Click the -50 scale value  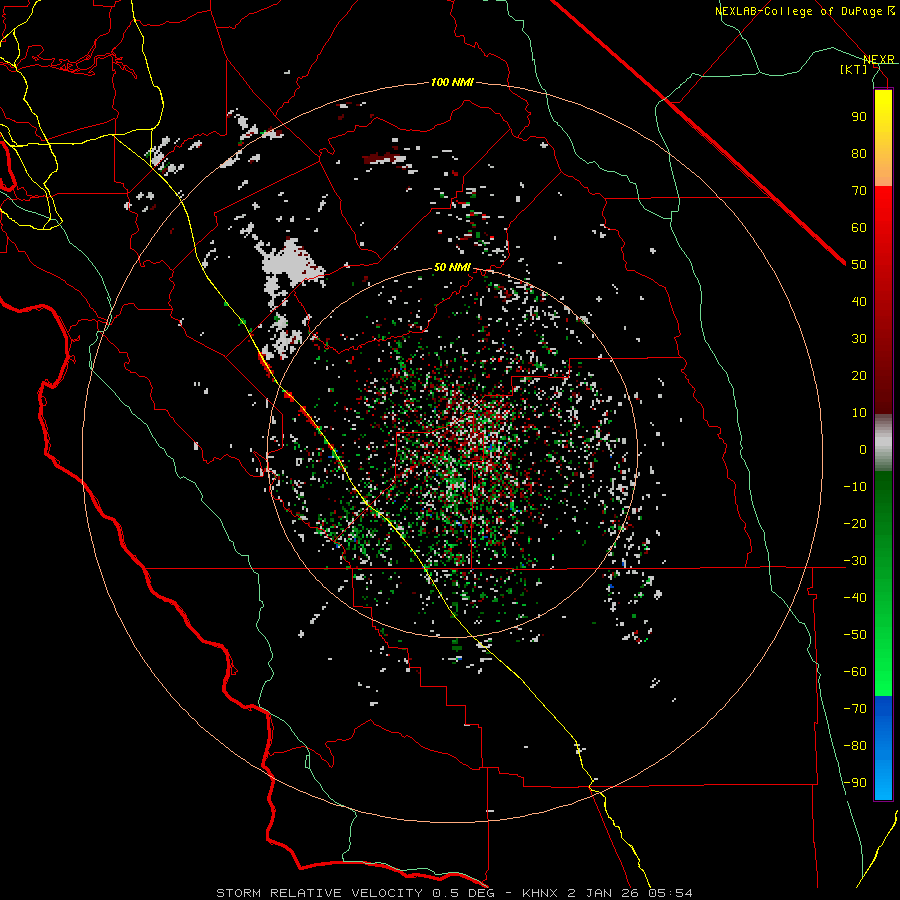coord(855,635)
